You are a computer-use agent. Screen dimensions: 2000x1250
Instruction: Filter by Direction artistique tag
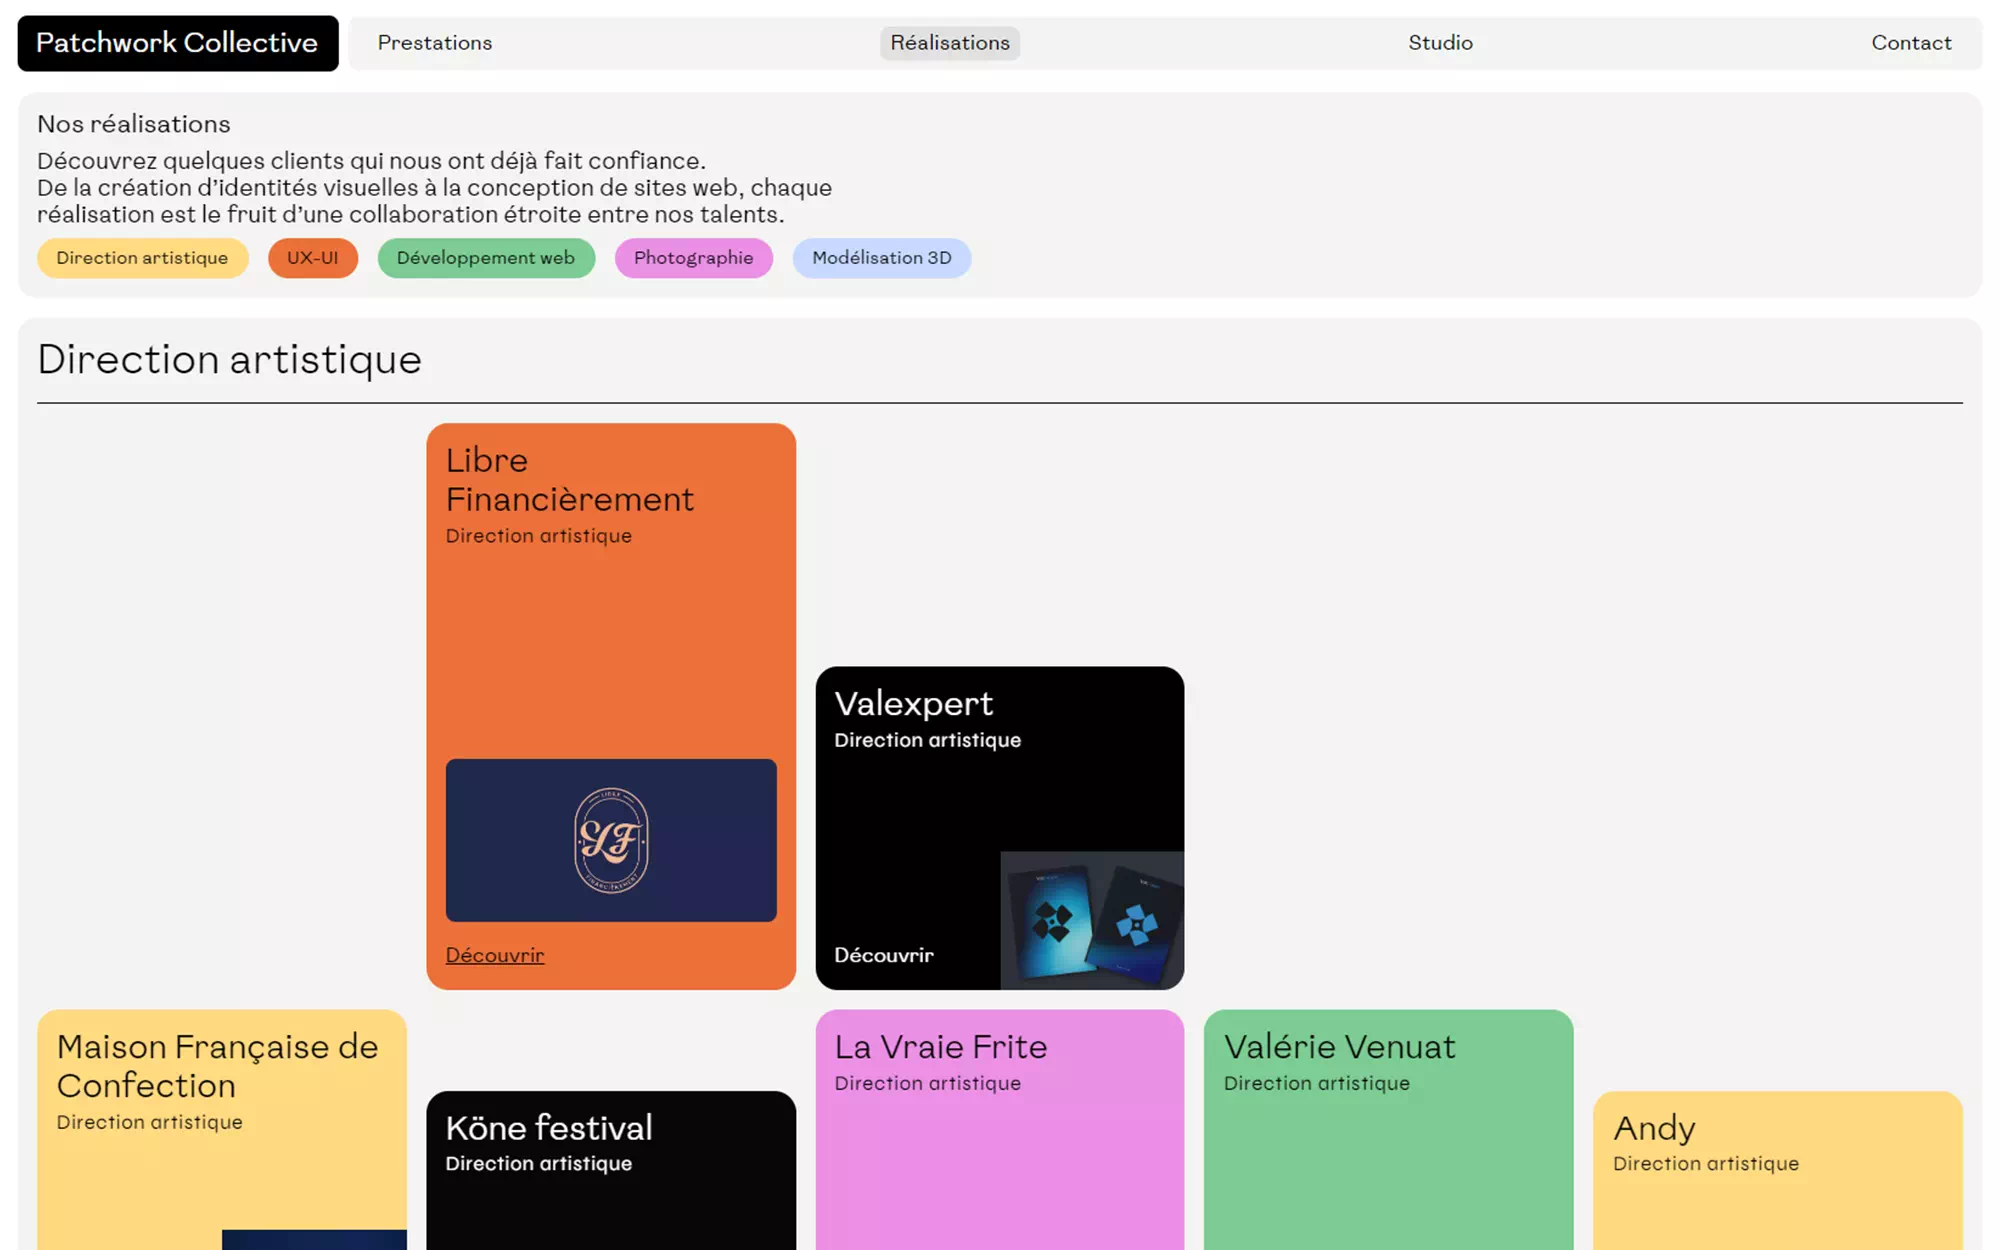pyautogui.click(x=142, y=258)
